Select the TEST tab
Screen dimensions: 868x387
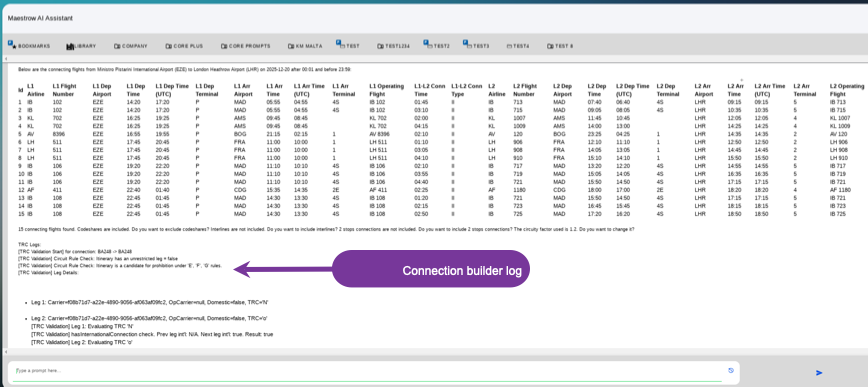pos(348,45)
